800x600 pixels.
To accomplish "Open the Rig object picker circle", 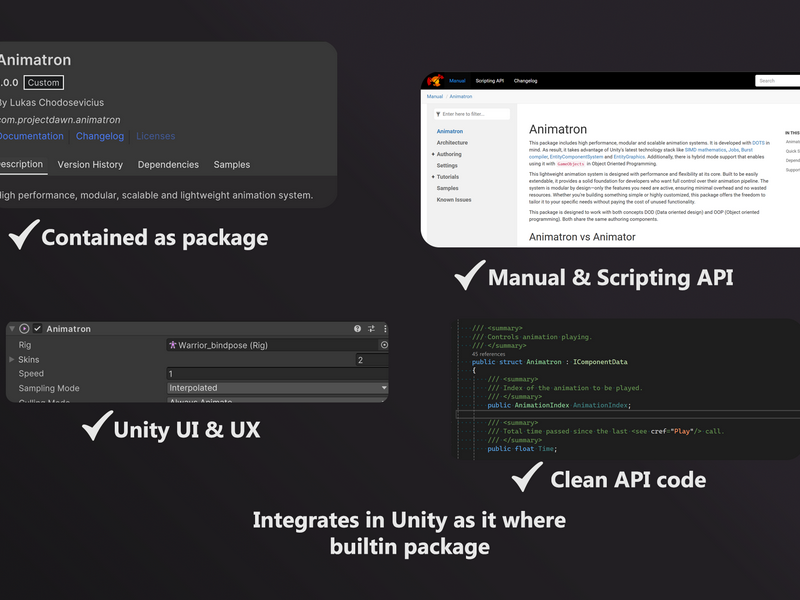I will [384, 345].
